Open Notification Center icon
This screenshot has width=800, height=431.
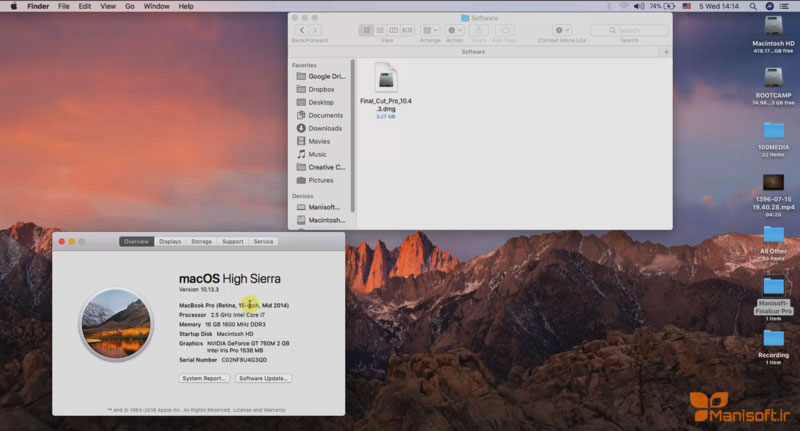tap(784, 6)
